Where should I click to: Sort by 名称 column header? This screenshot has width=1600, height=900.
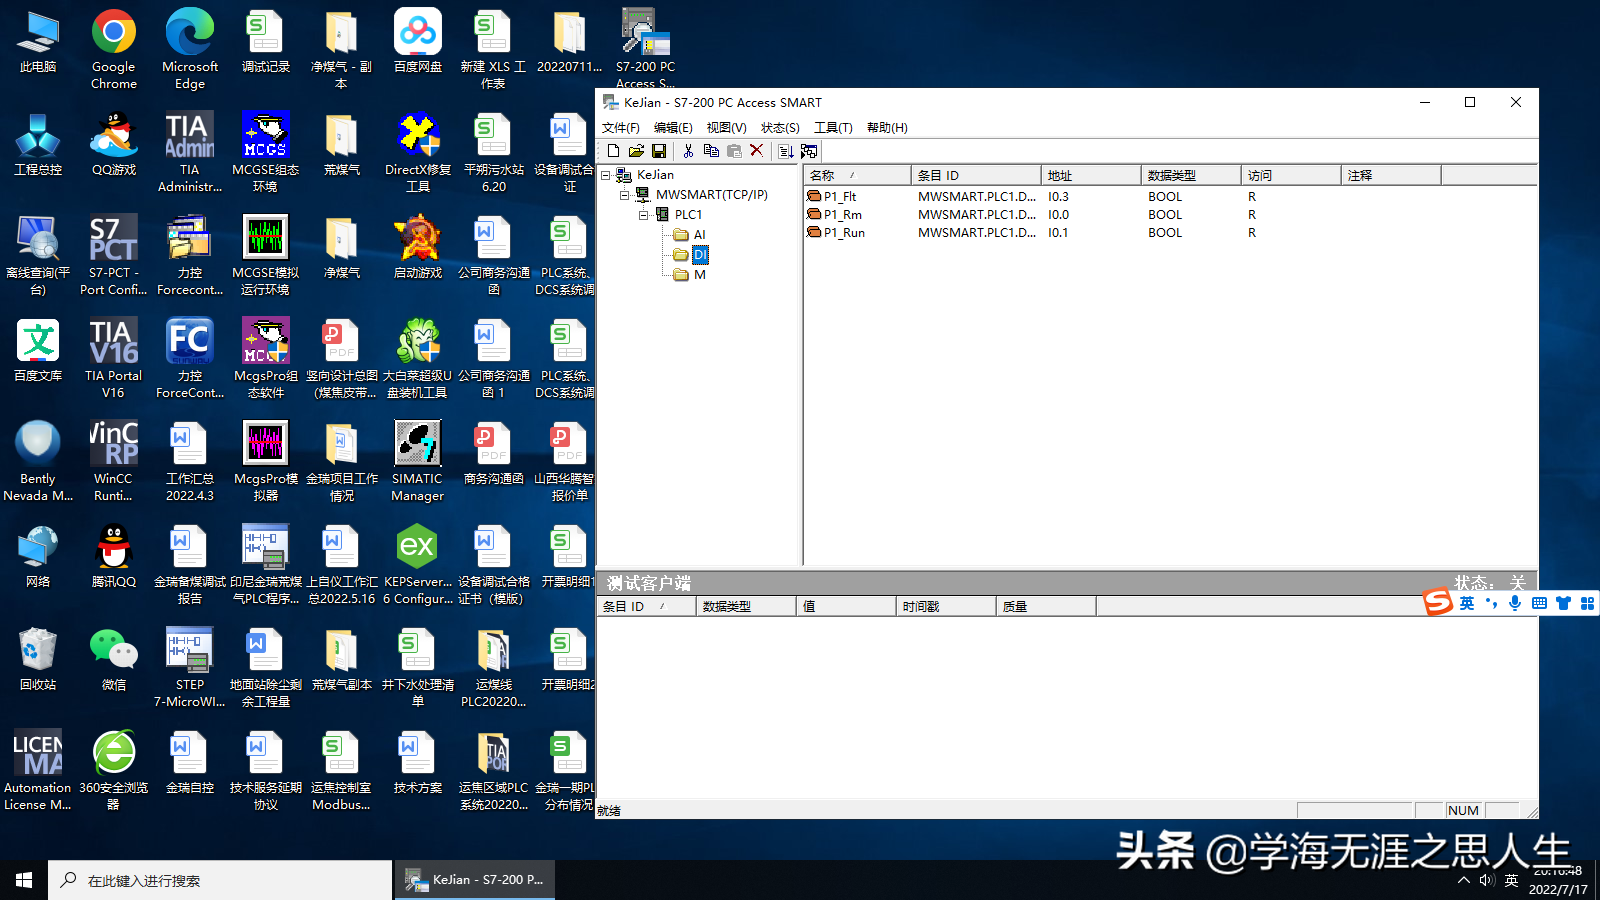pos(857,175)
